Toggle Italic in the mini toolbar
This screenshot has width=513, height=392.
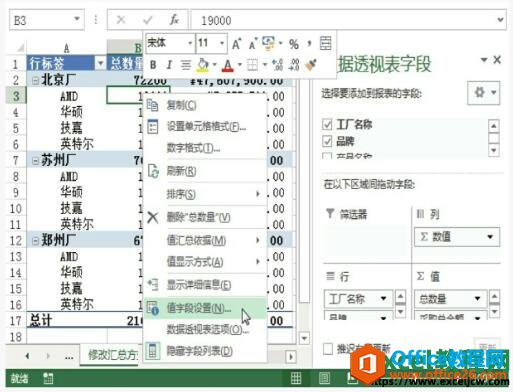click(169, 65)
